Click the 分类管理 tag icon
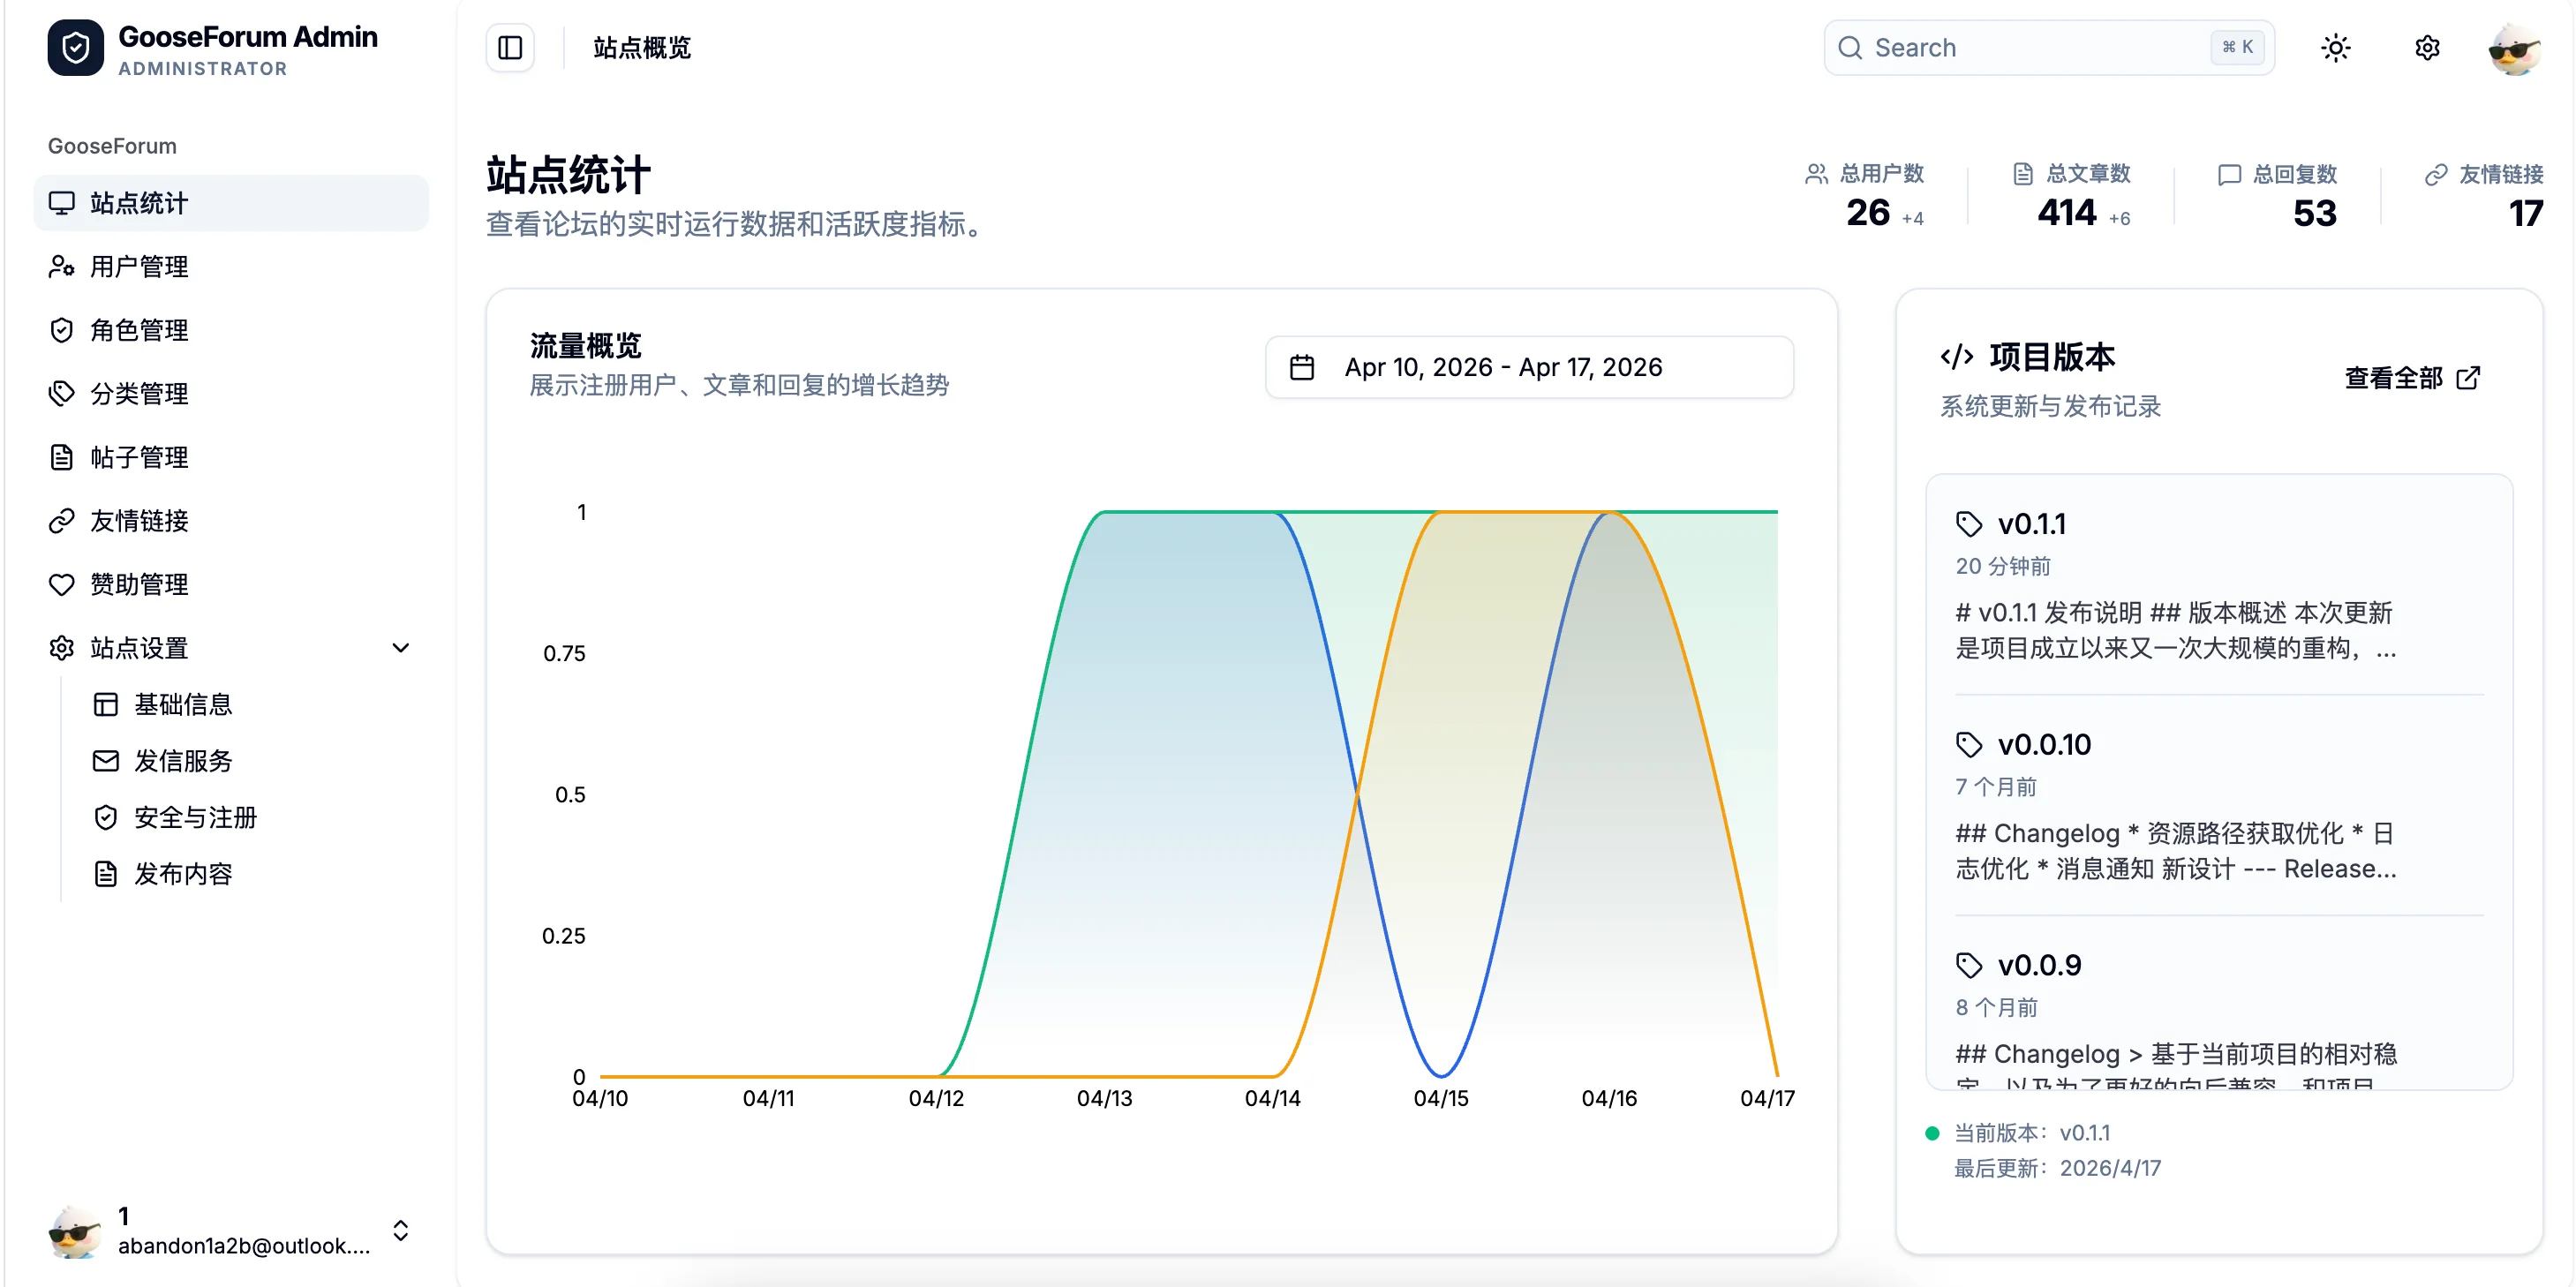2576x1287 pixels. pyautogui.click(x=62, y=394)
